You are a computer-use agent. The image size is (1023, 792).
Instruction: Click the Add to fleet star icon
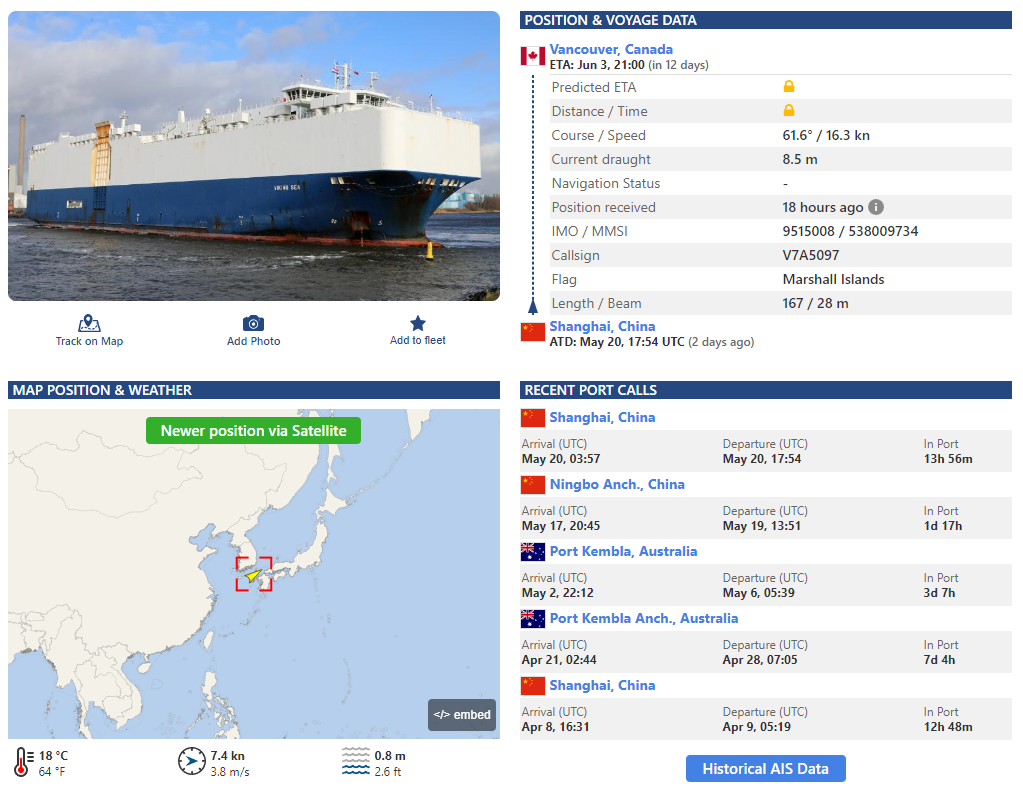point(418,323)
